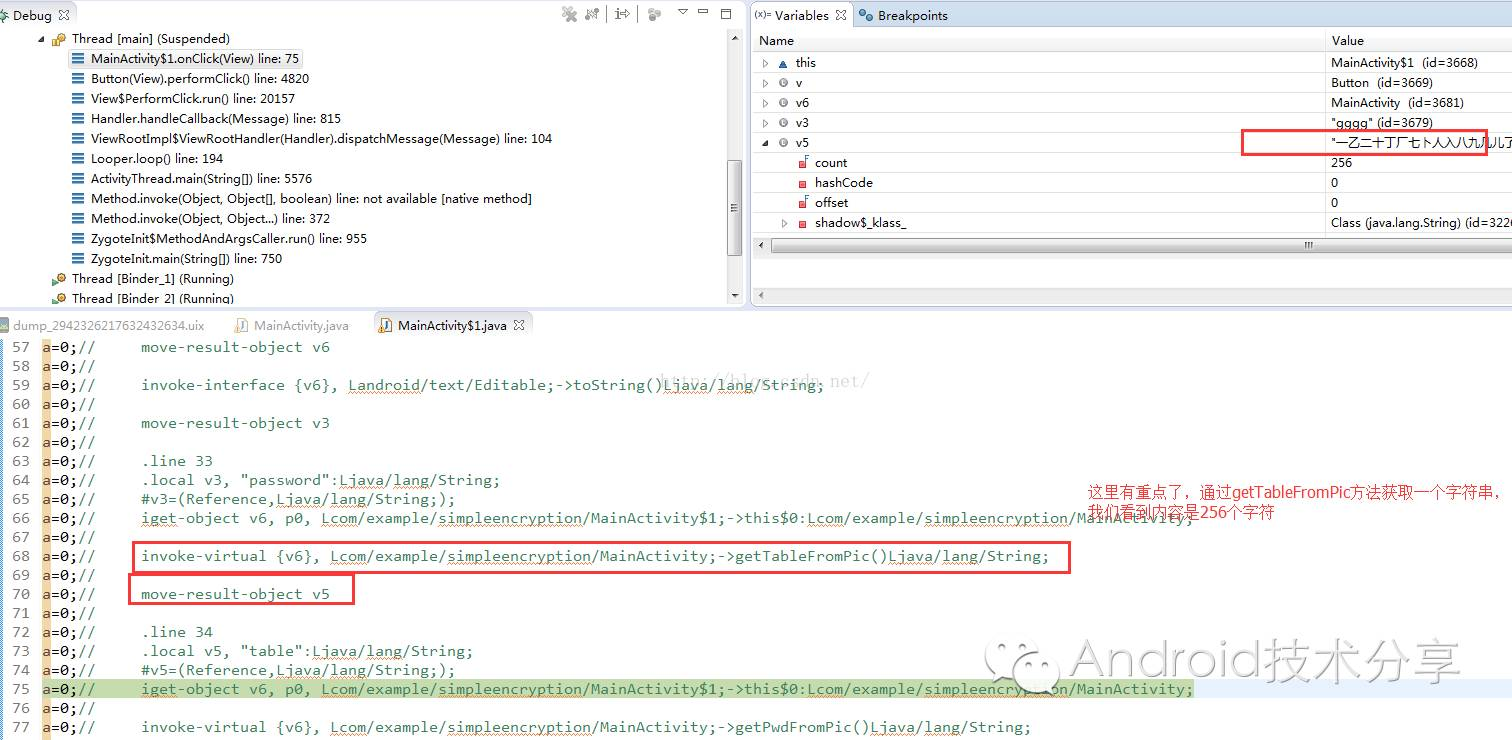Click the Value column header in Variables
Viewport: 1512px width, 740px height.
point(1419,41)
